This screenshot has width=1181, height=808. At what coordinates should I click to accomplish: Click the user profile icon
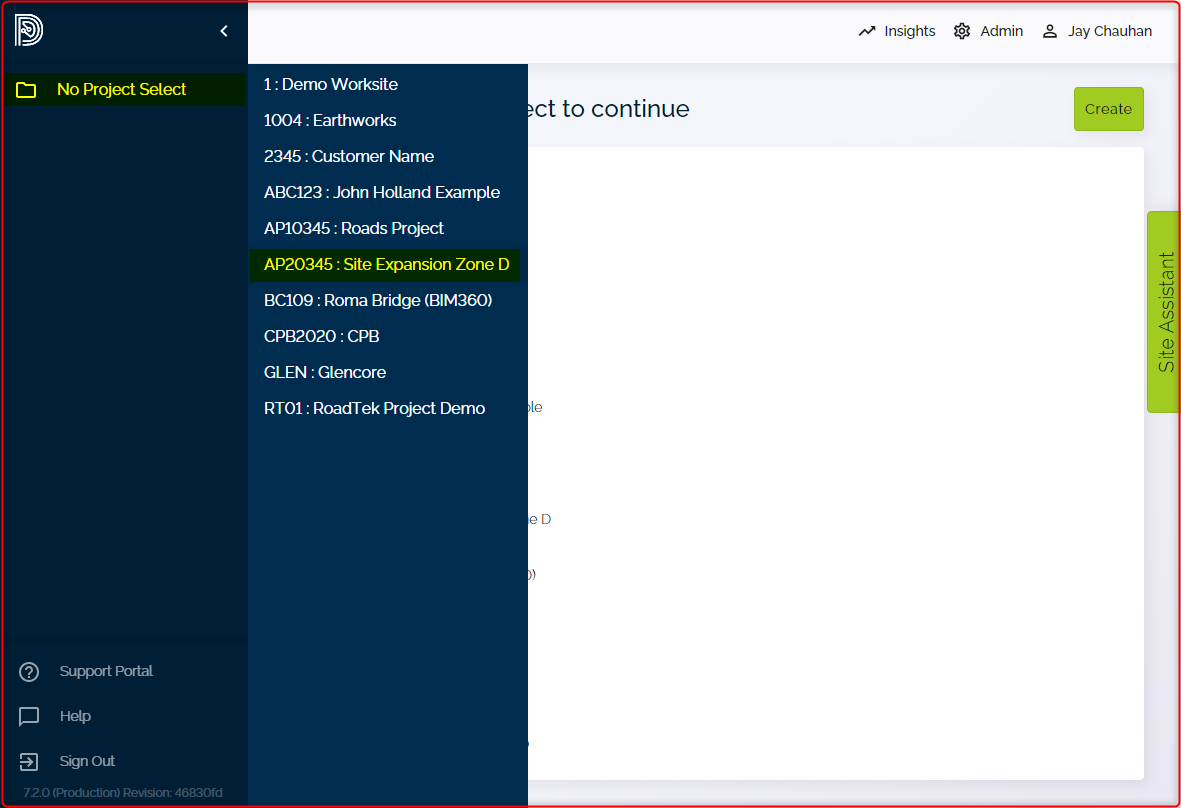(1050, 31)
